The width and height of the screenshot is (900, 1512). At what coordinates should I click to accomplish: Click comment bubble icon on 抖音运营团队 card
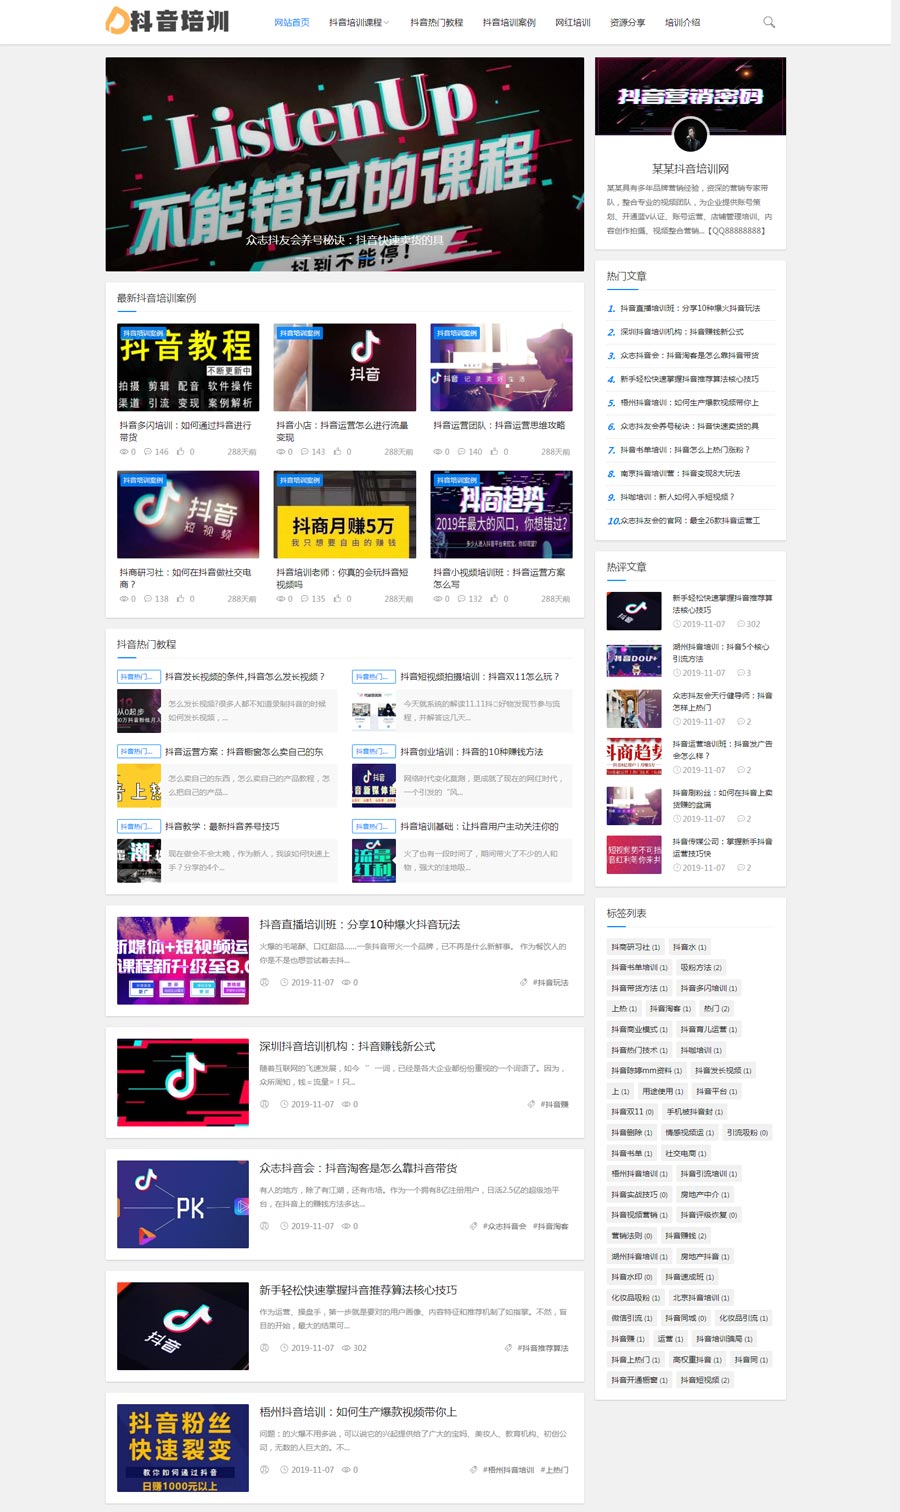click(462, 452)
